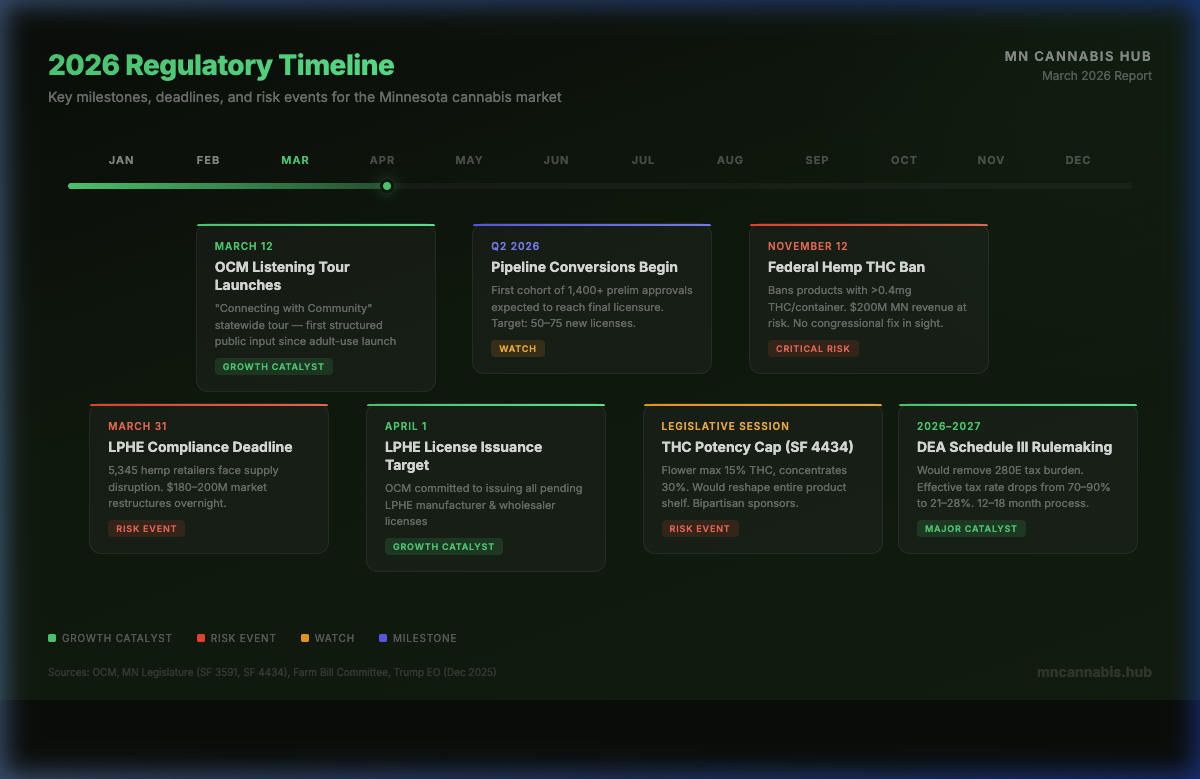1200x779 pixels.
Task: Switch to the MAR month tab
Action: coord(295,159)
